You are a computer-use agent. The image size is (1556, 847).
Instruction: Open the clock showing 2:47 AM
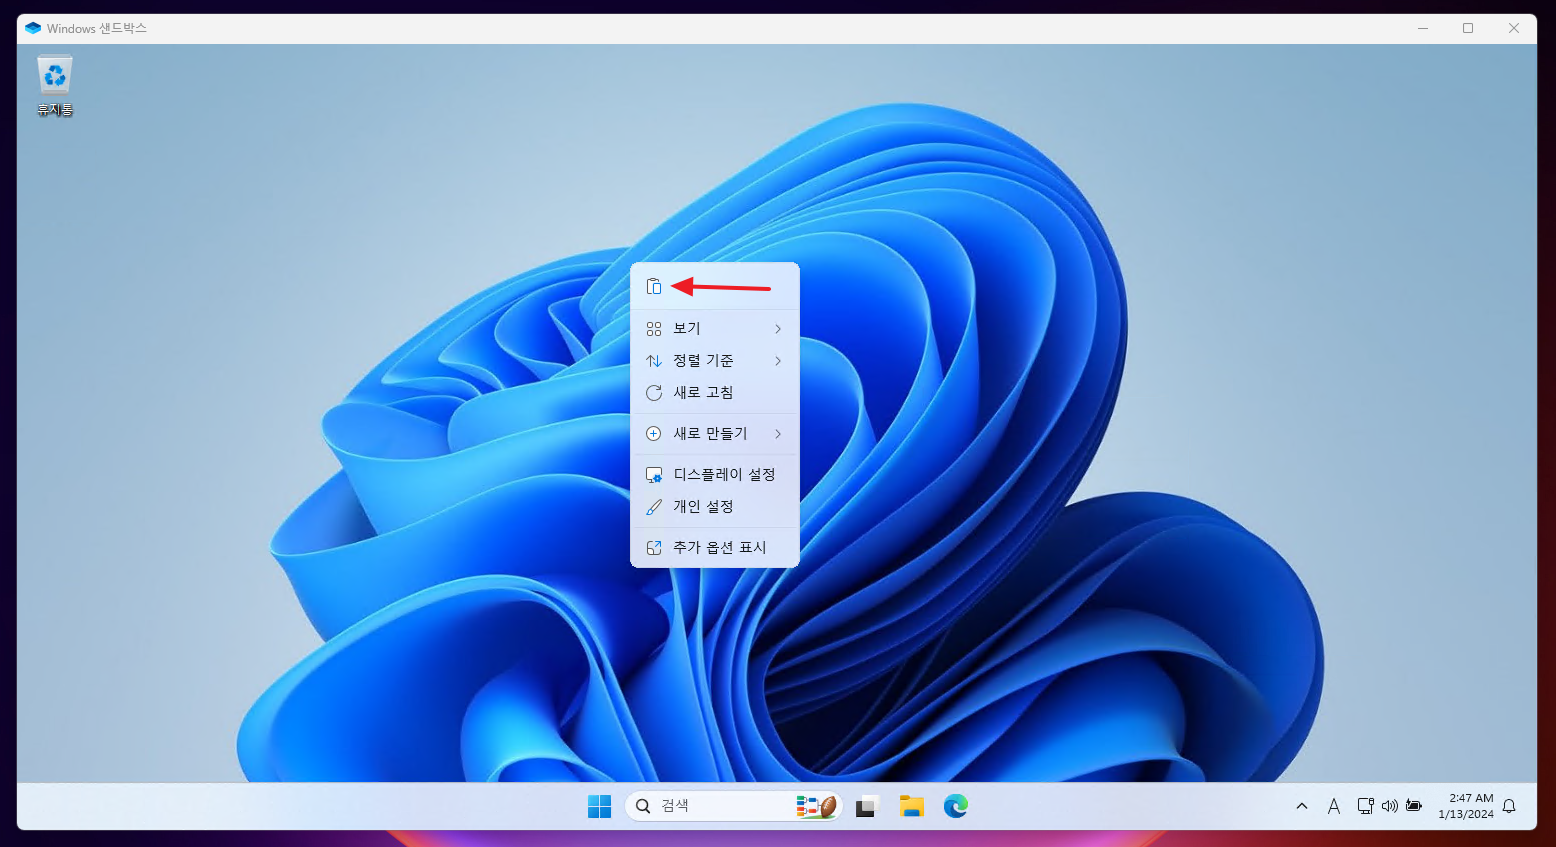(1466, 806)
